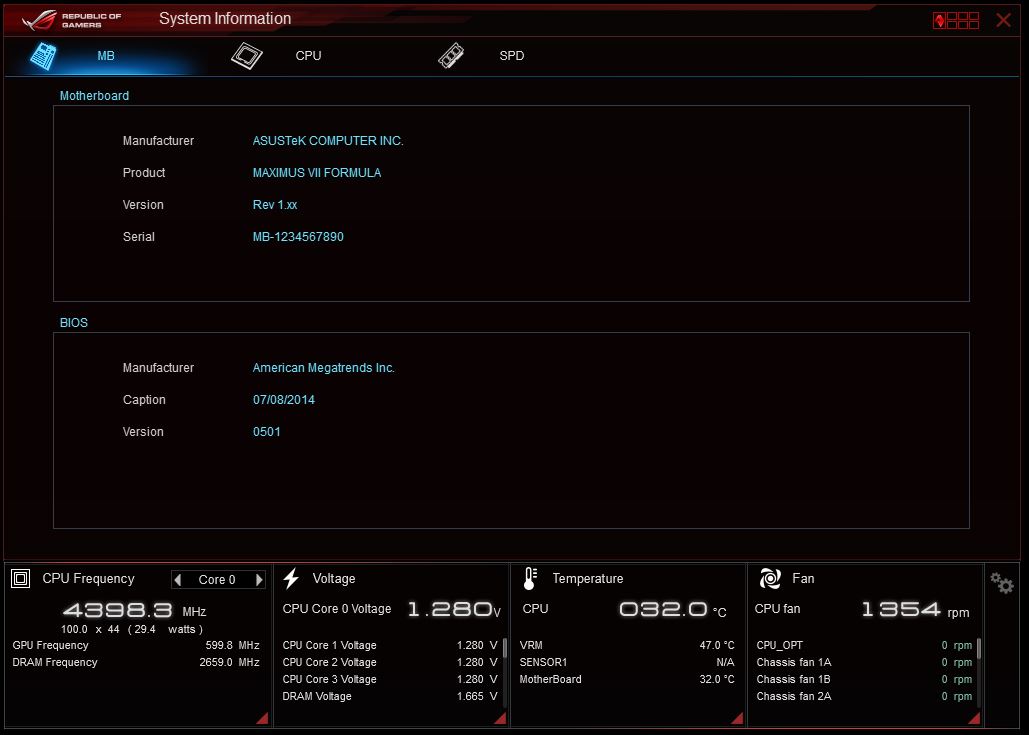The width and height of the screenshot is (1029, 735).
Task: Click the VRM temperature row
Action: 627,645
